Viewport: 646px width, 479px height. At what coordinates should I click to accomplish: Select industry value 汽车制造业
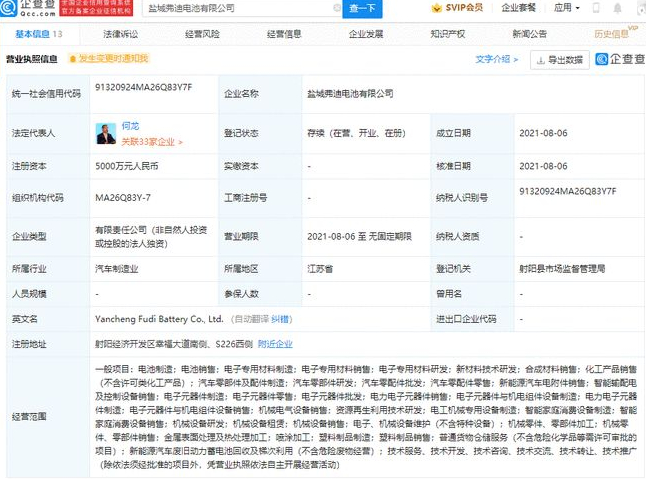click(x=117, y=269)
